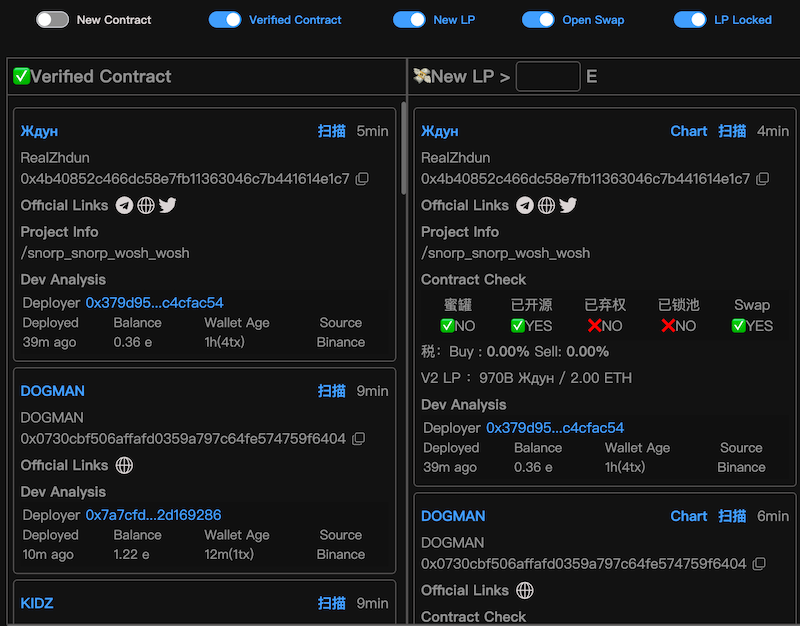Click deployer address 0x7a7cfd...2d169286
Viewport: 800px width, 626px height.
(x=153, y=515)
